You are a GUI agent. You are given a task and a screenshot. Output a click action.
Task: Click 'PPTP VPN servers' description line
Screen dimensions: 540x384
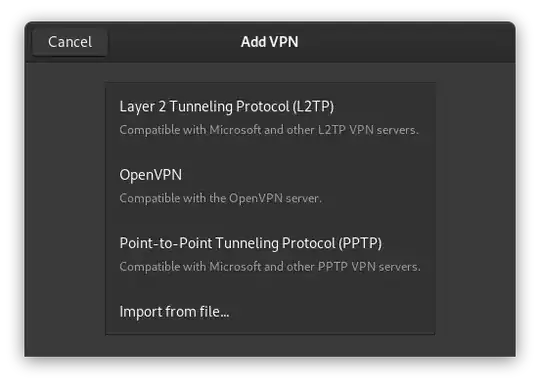pos(270,267)
